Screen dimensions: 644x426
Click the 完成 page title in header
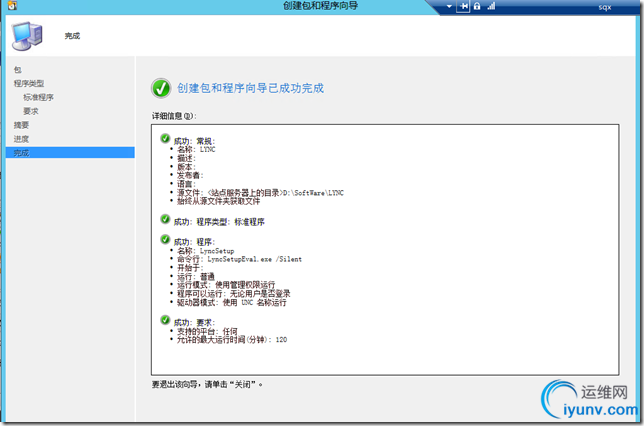(72, 36)
